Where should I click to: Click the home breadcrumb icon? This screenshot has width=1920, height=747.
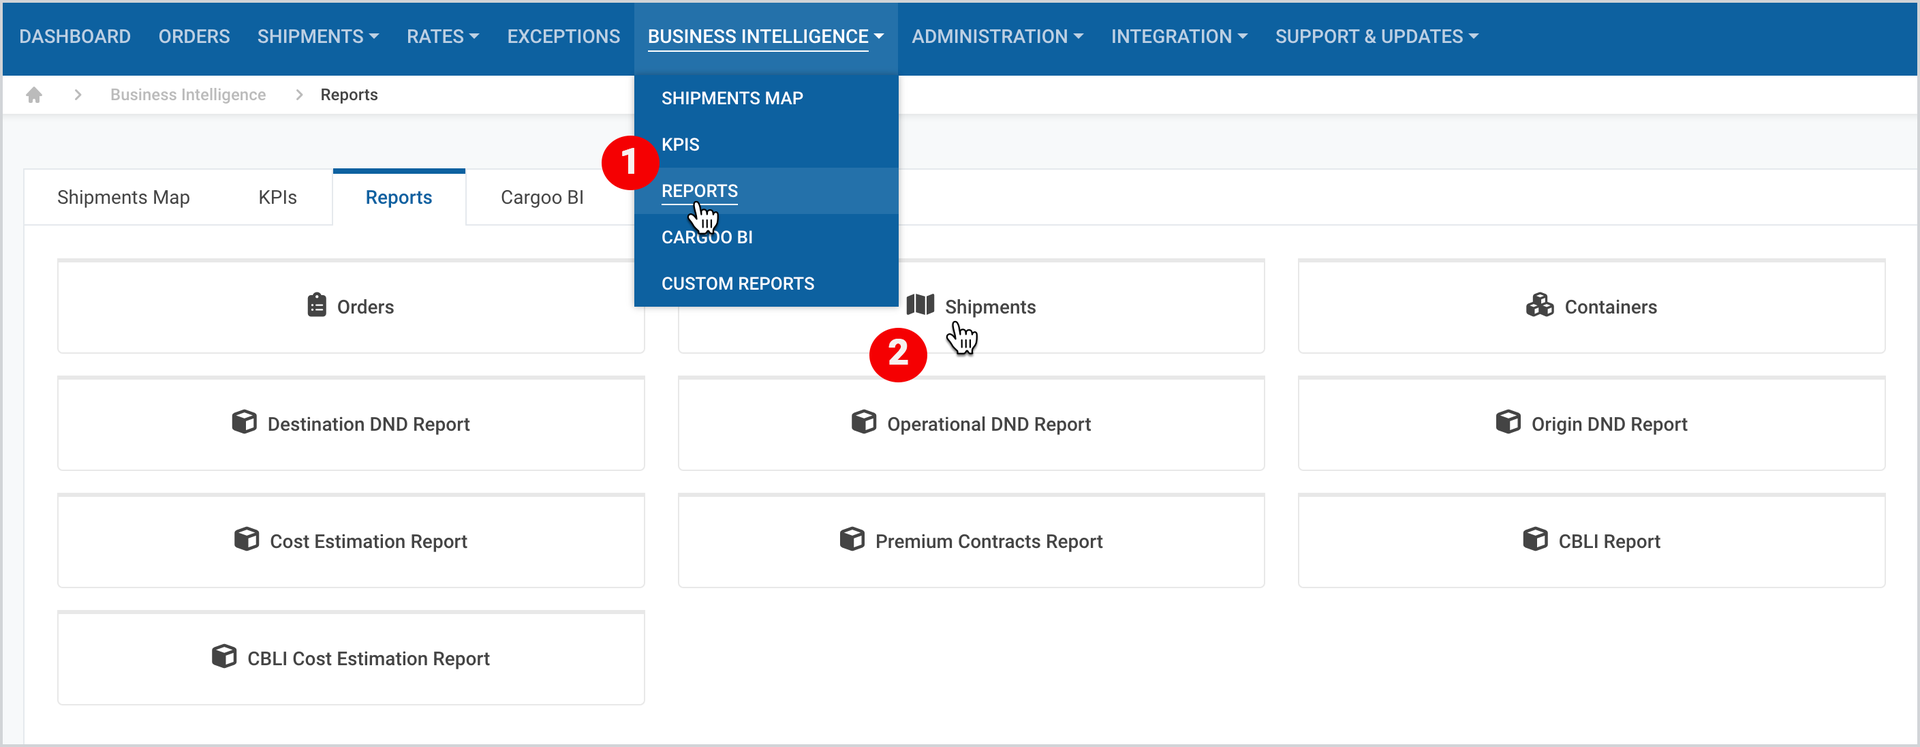pyautogui.click(x=34, y=95)
